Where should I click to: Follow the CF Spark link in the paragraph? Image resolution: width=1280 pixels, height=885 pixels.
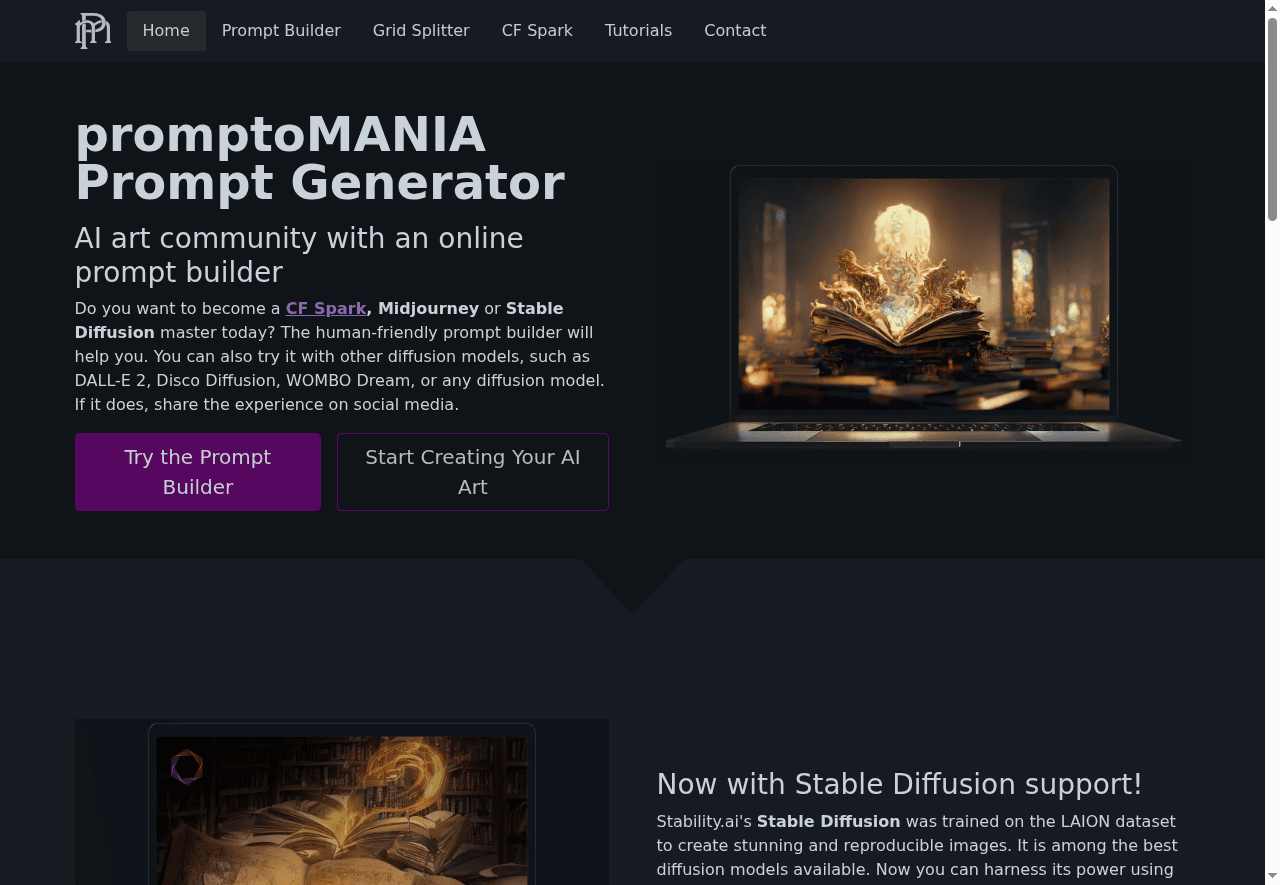point(326,308)
